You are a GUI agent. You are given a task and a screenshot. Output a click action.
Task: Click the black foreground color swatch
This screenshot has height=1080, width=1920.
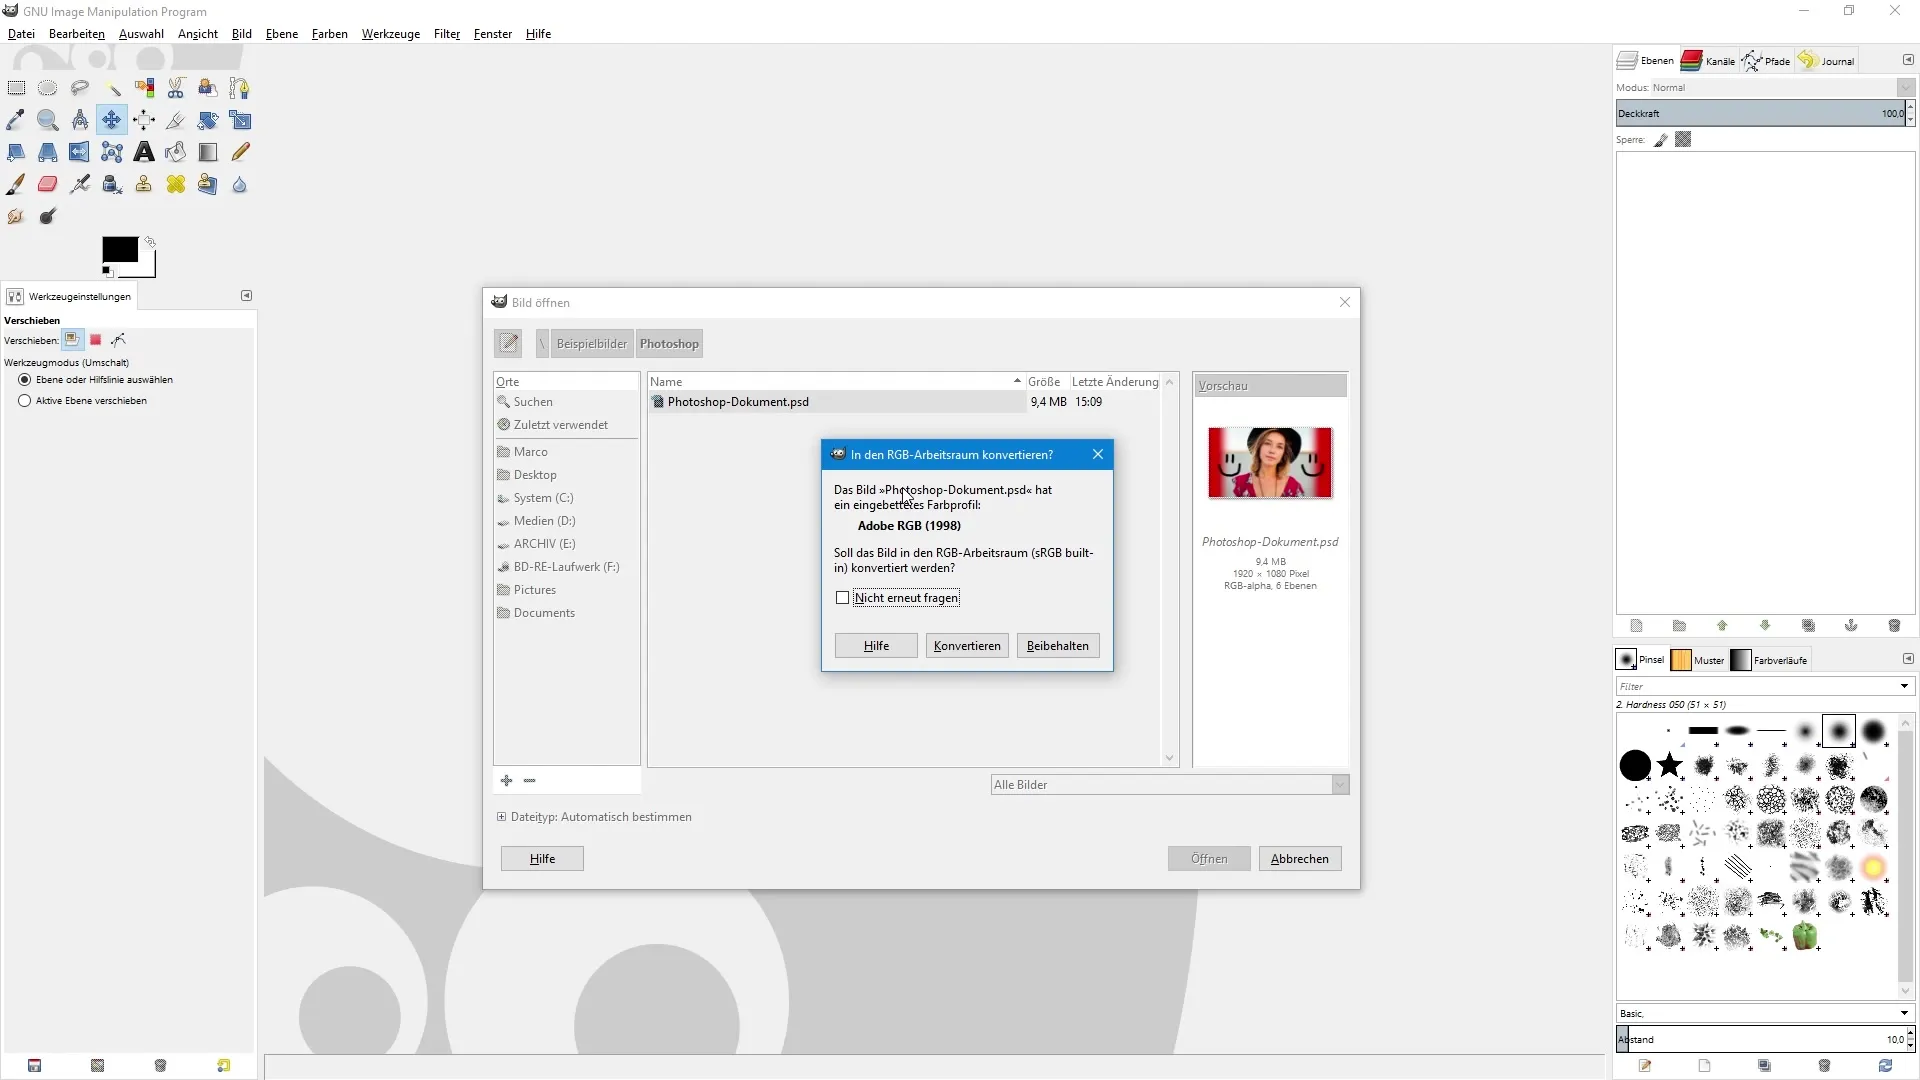pyautogui.click(x=119, y=249)
